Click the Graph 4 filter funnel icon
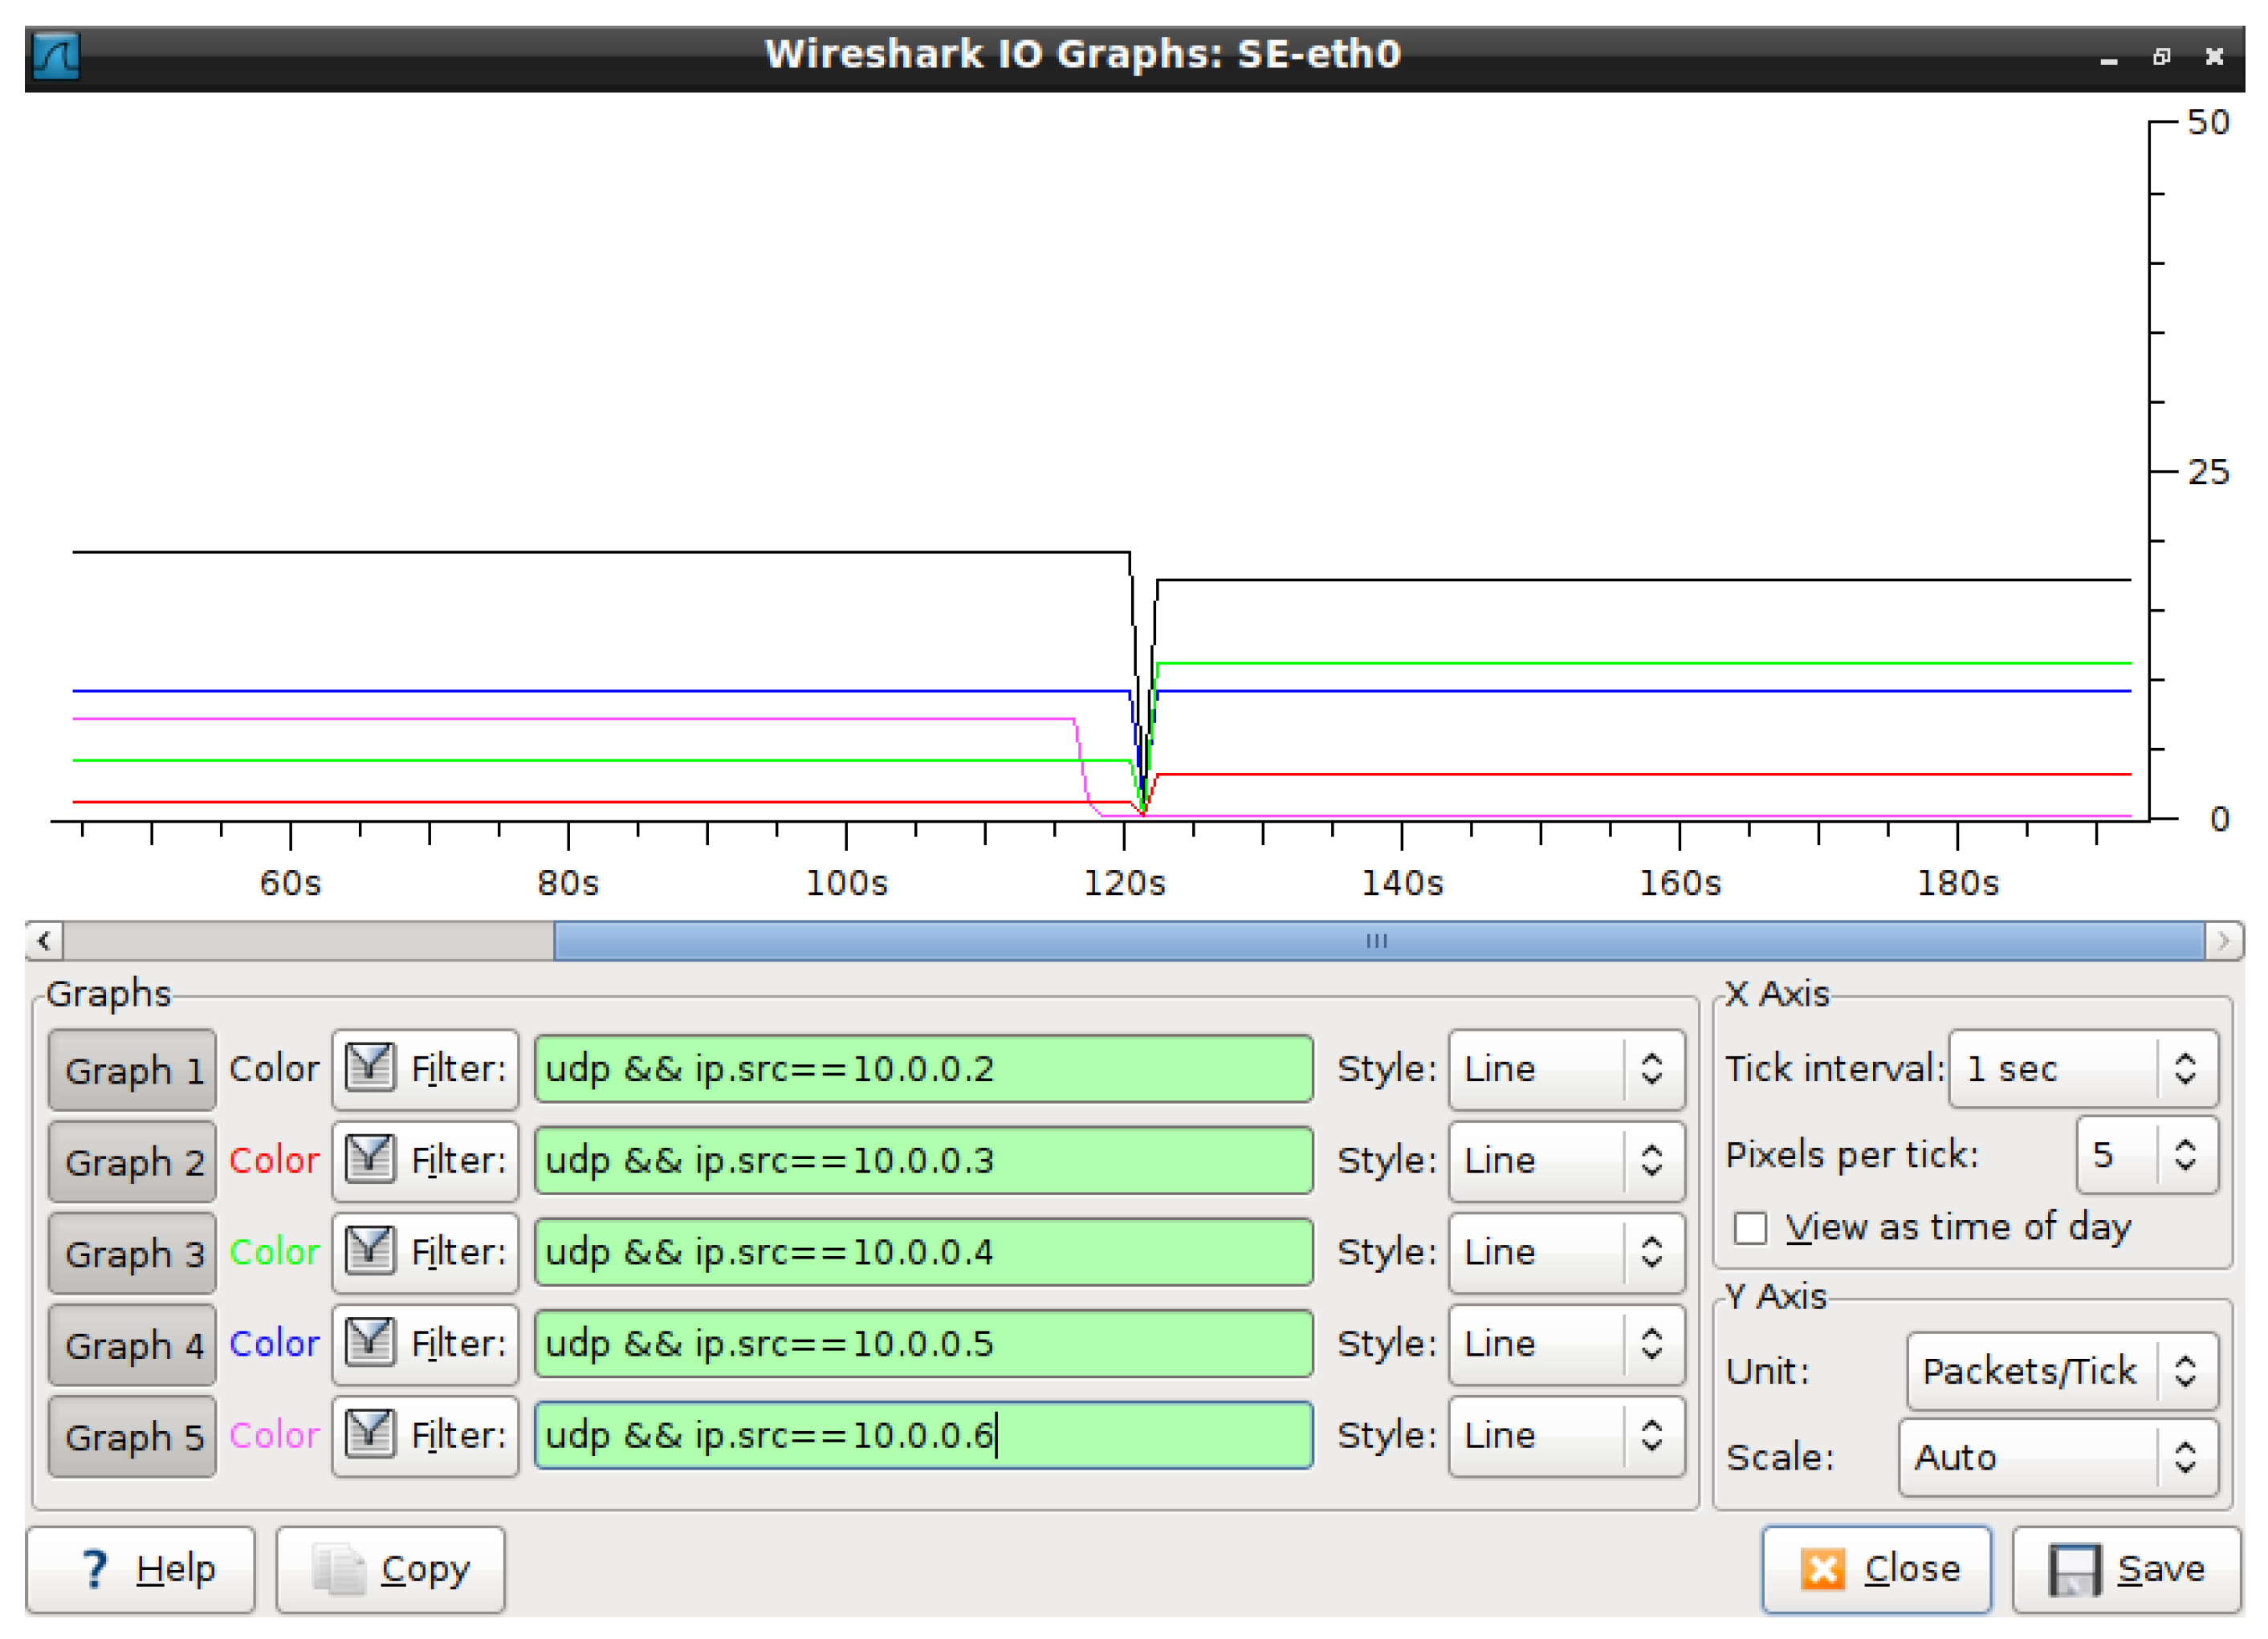Screen dimensions: 2268x1639 click(x=369, y=1342)
